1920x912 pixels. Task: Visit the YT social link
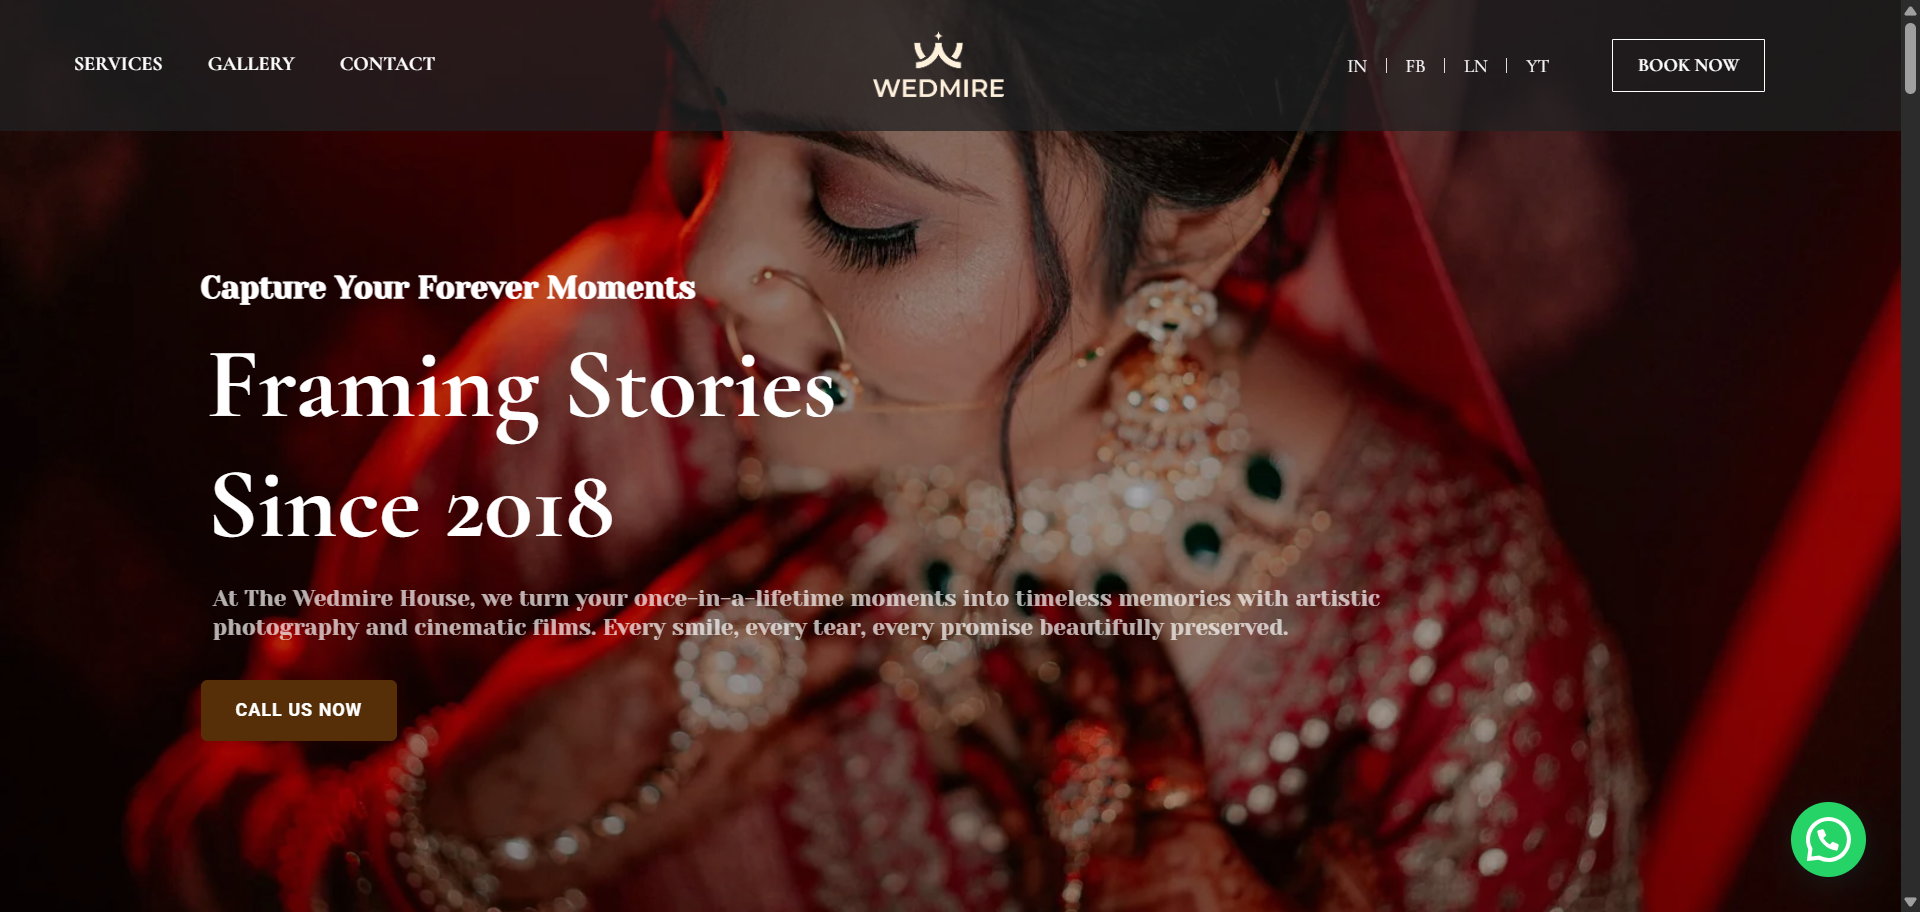(x=1537, y=66)
